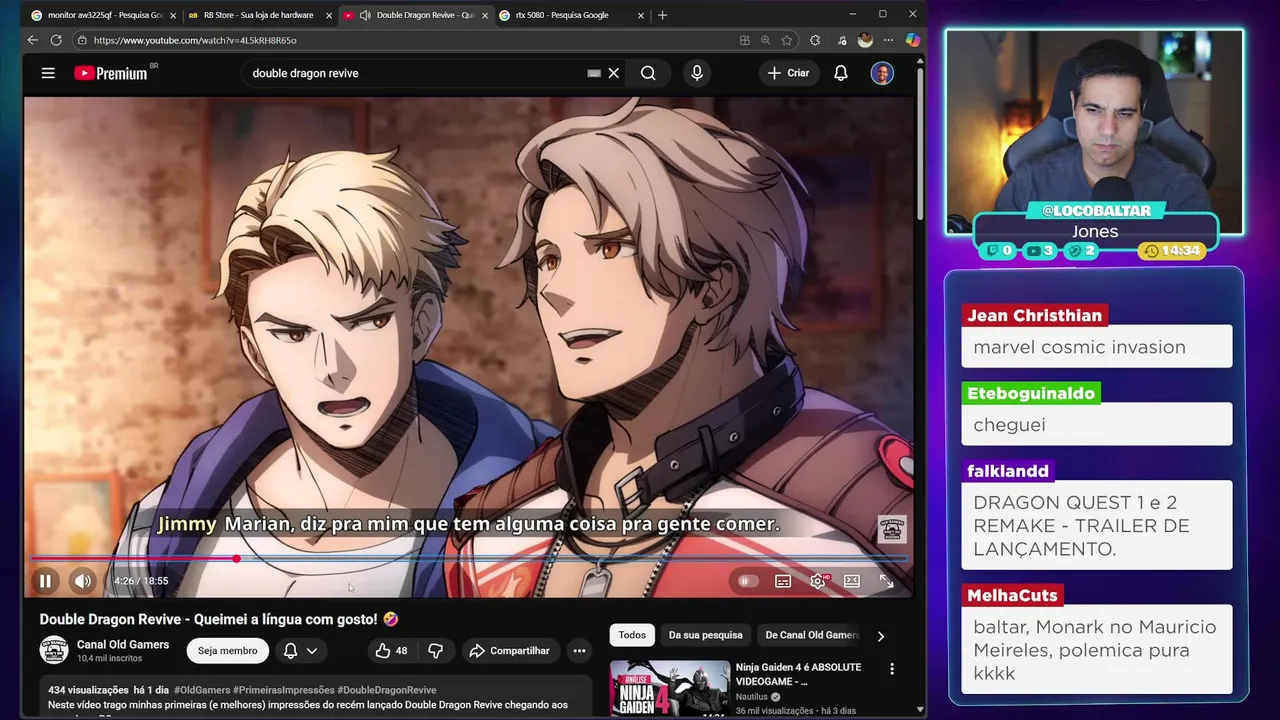This screenshot has height=720, width=1280.
Task: Open the address bar apps/split icon
Action: pyautogui.click(x=744, y=40)
